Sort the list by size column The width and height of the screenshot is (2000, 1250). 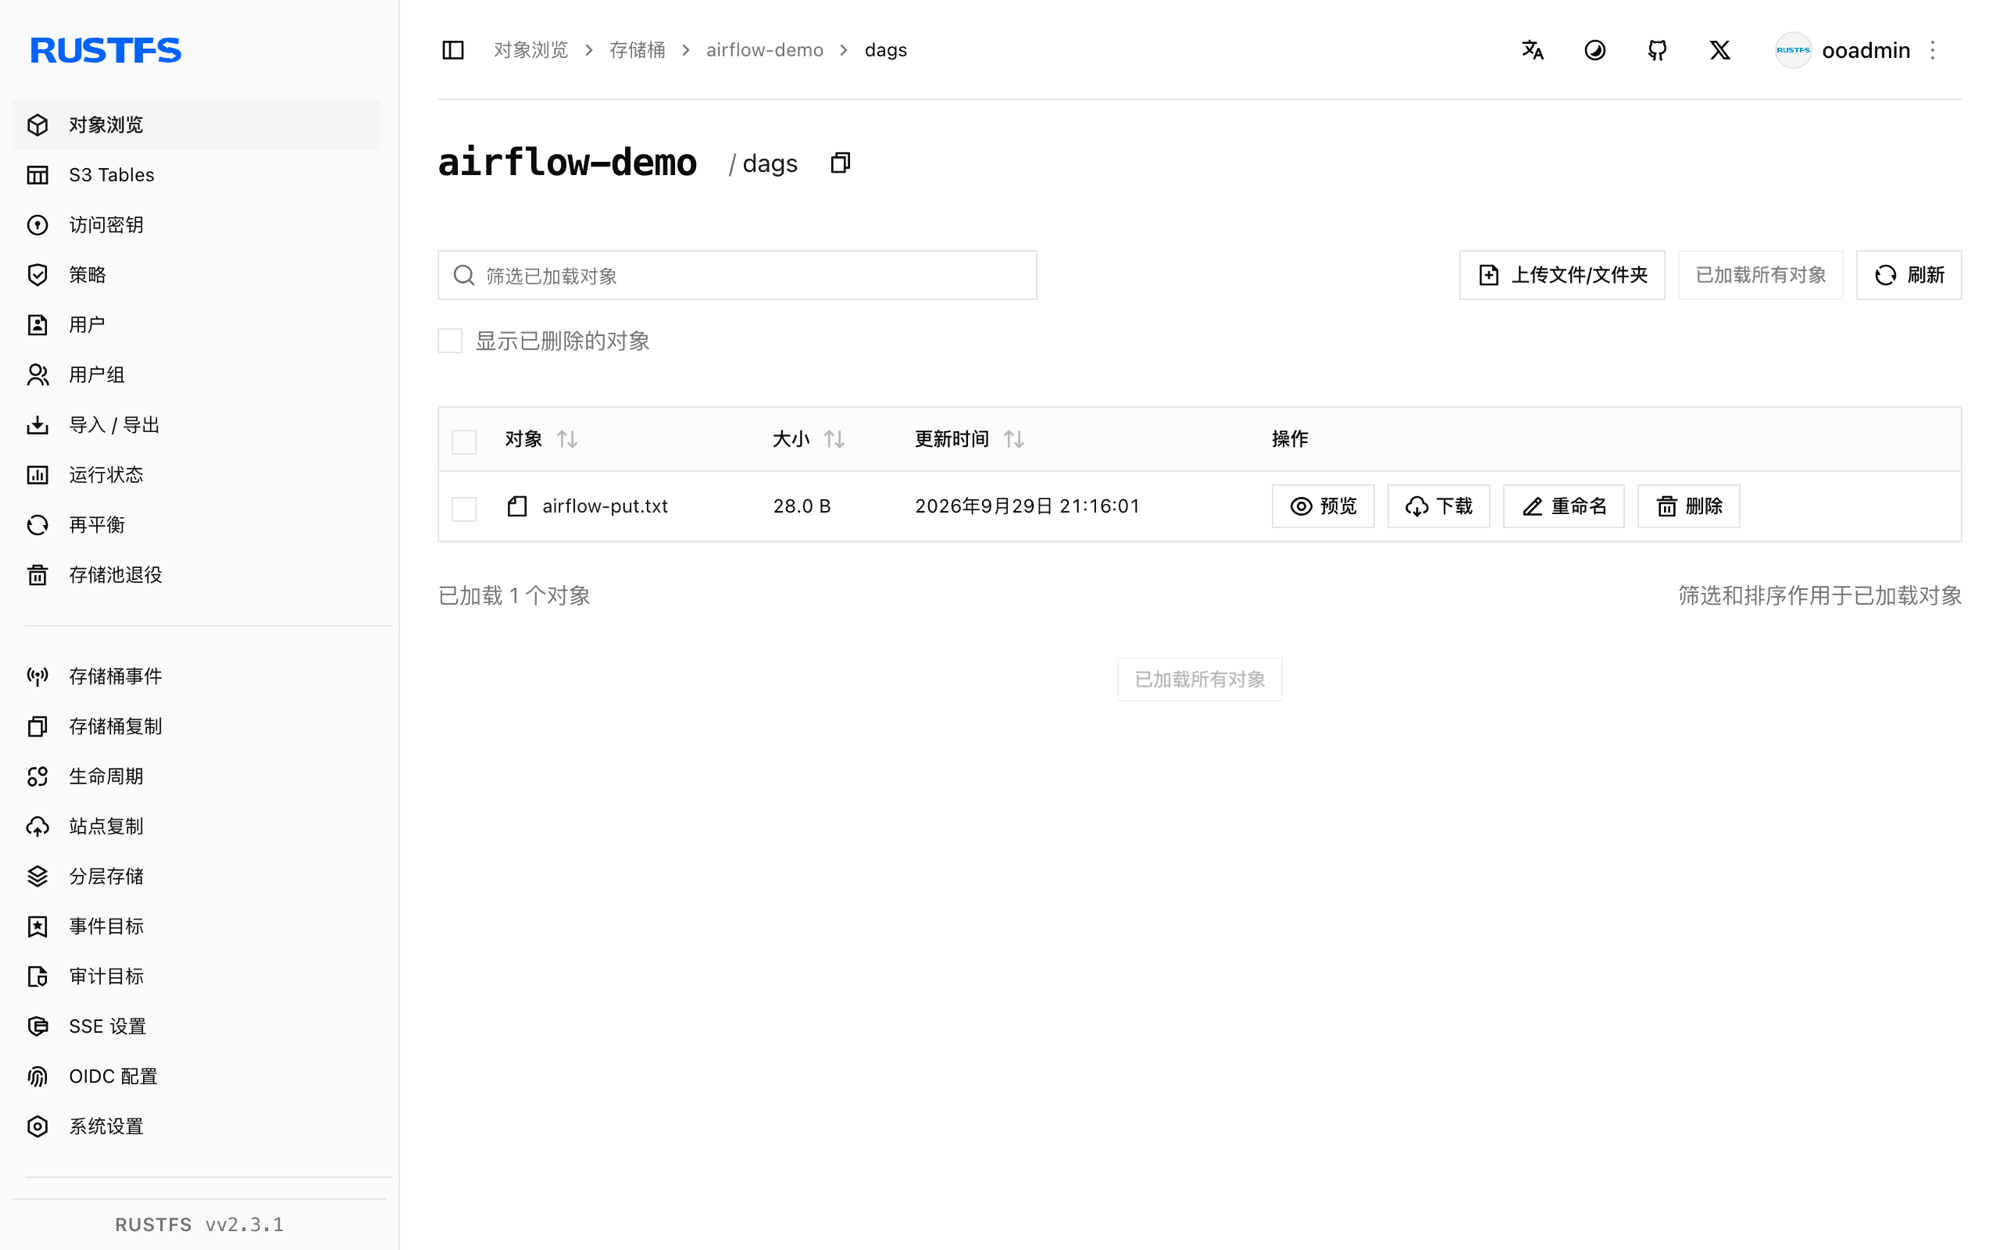pyautogui.click(x=834, y=439)
